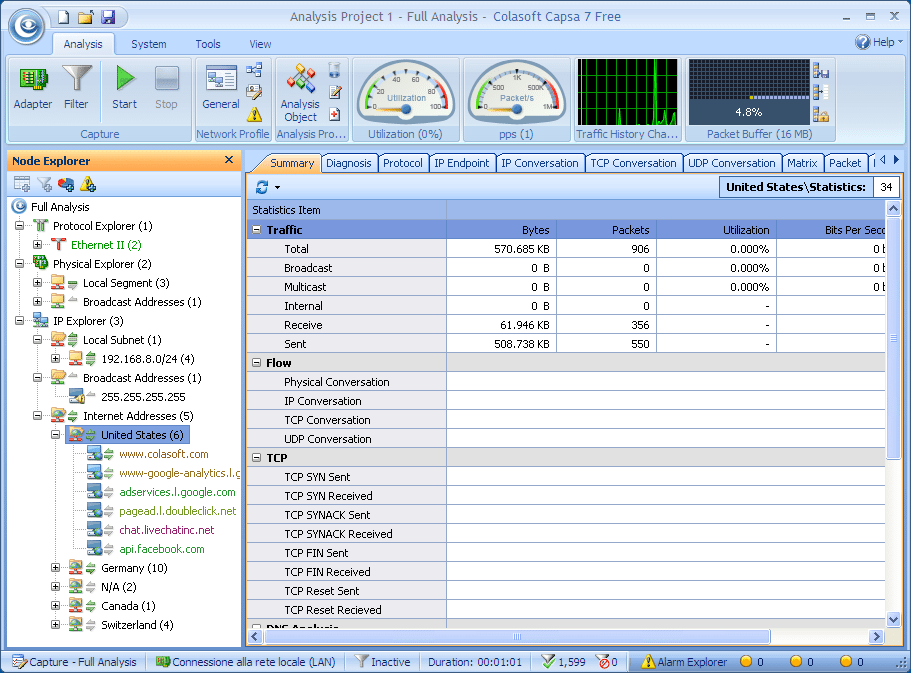The width and height of the screenshot is (911, 673).
Task: Collapse the TCP statistics section
Action: [257, 458]
